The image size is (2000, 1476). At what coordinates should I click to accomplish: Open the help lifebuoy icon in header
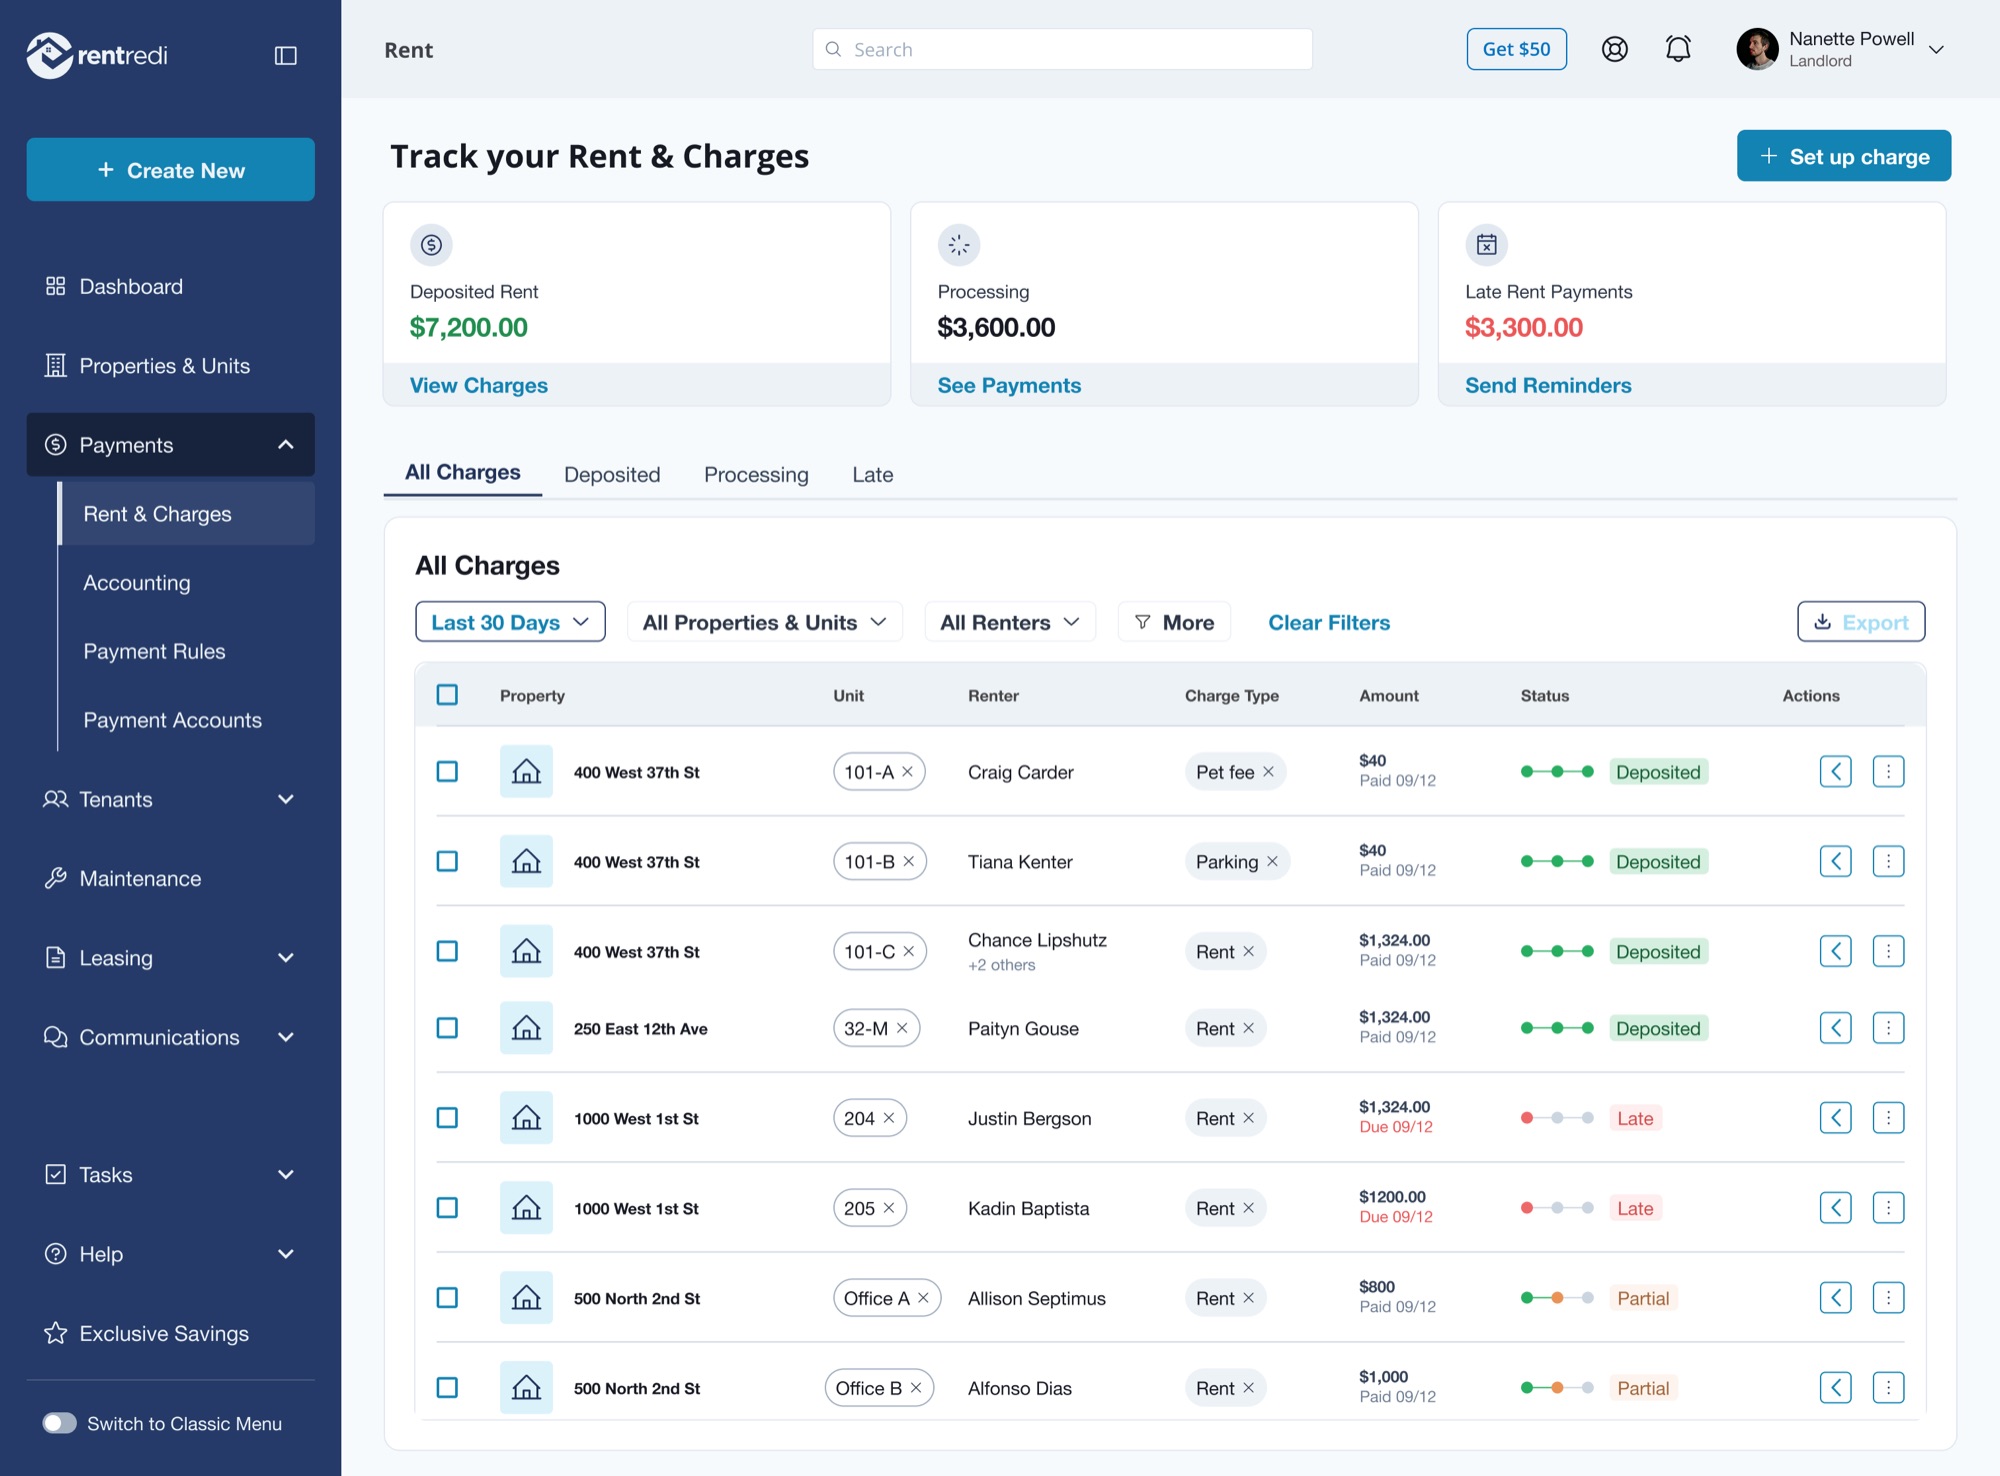[x=1614, y=49]
